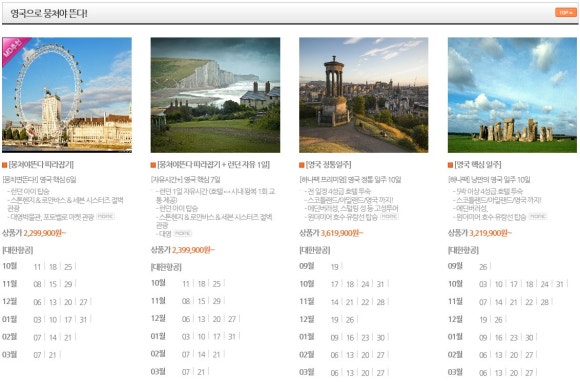The image size is (580, 382).
Task: Select 01월 10 in 영국 핵심 7일
Action: tap(202, 337)
